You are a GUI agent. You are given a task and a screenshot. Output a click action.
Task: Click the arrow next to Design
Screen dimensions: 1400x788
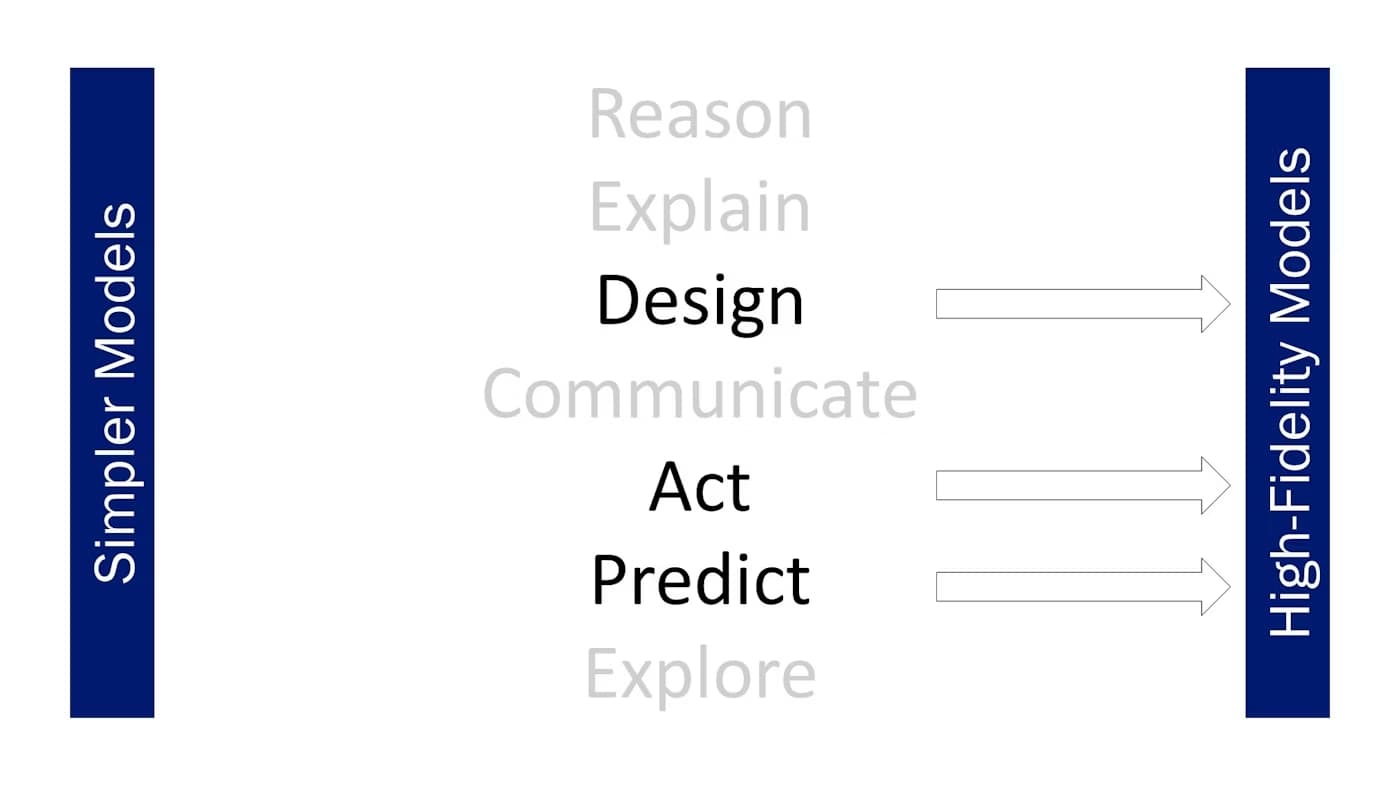[x=1082, y=303]
